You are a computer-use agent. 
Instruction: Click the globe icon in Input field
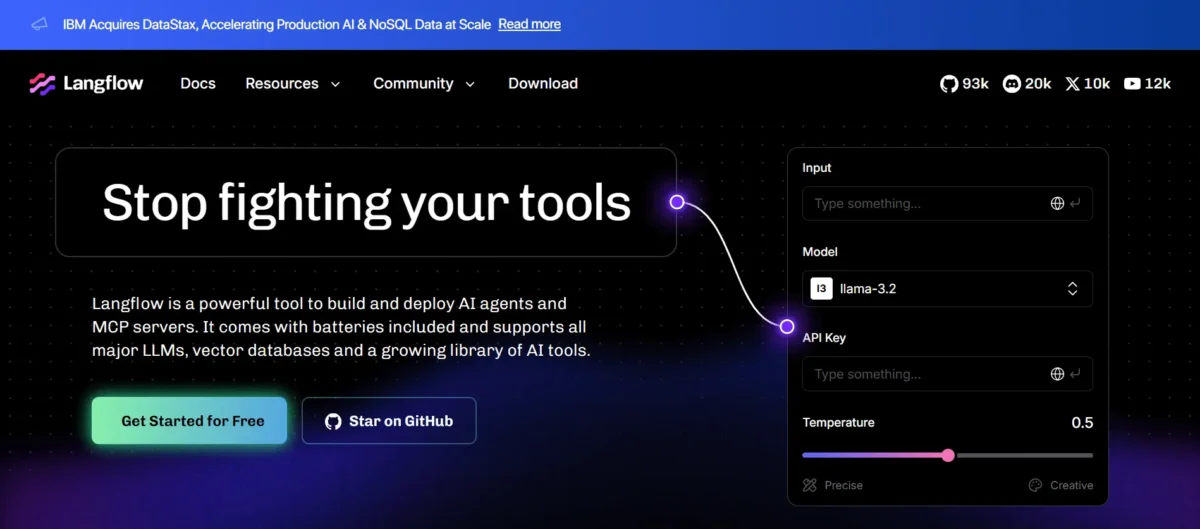(1057, 204)
